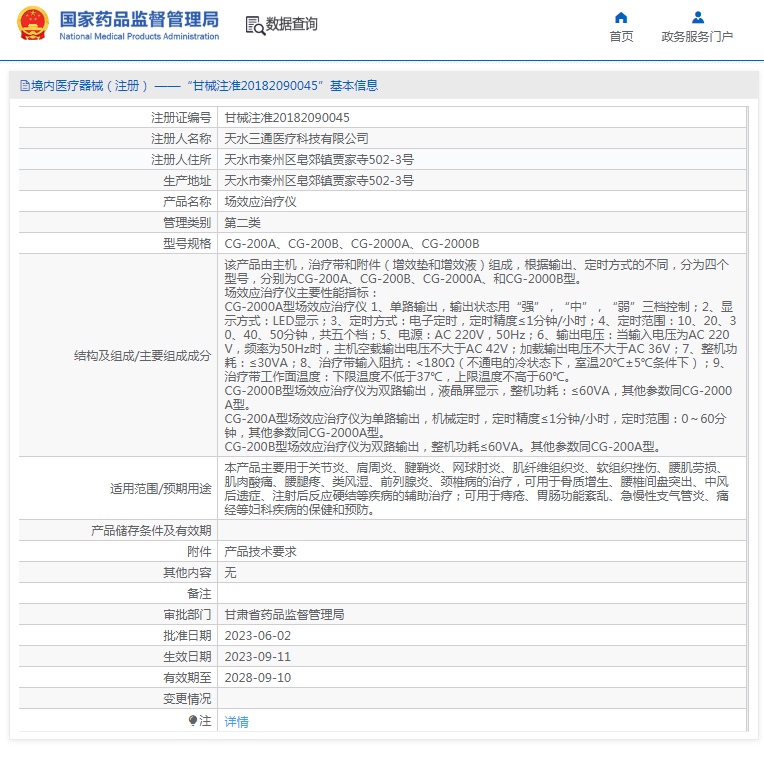The width and height of the screenshot is (764, 757).
Task: Click the 适用范围/预期用途 label
Action: pyautogui.click(x=160, y=488)
